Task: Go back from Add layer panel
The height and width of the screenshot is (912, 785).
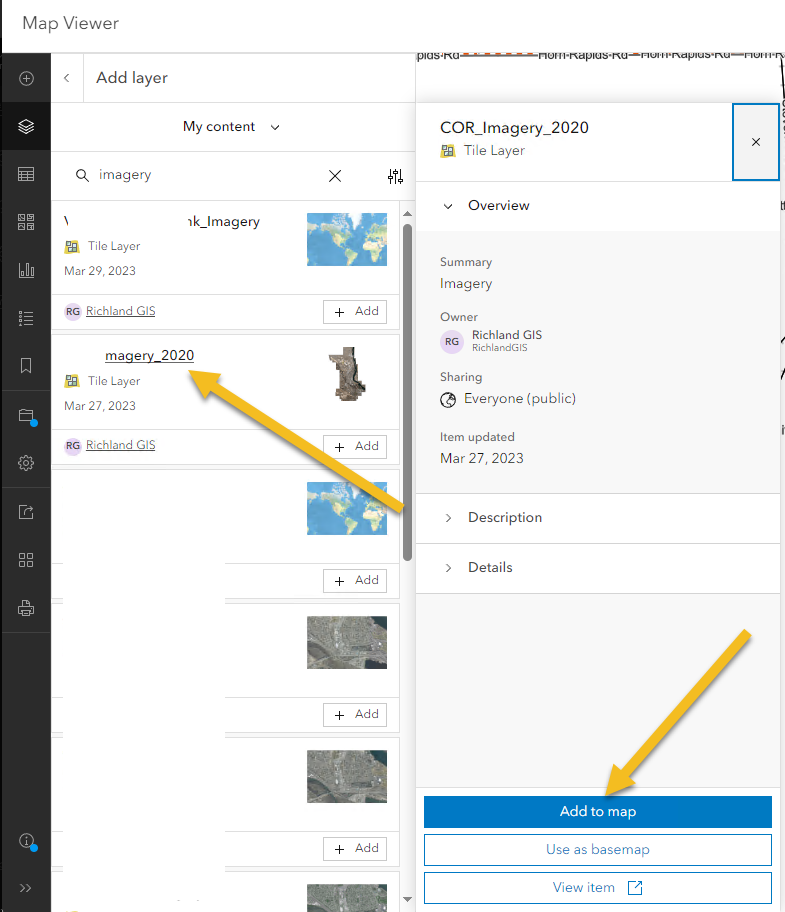Action: click(67, 78)
